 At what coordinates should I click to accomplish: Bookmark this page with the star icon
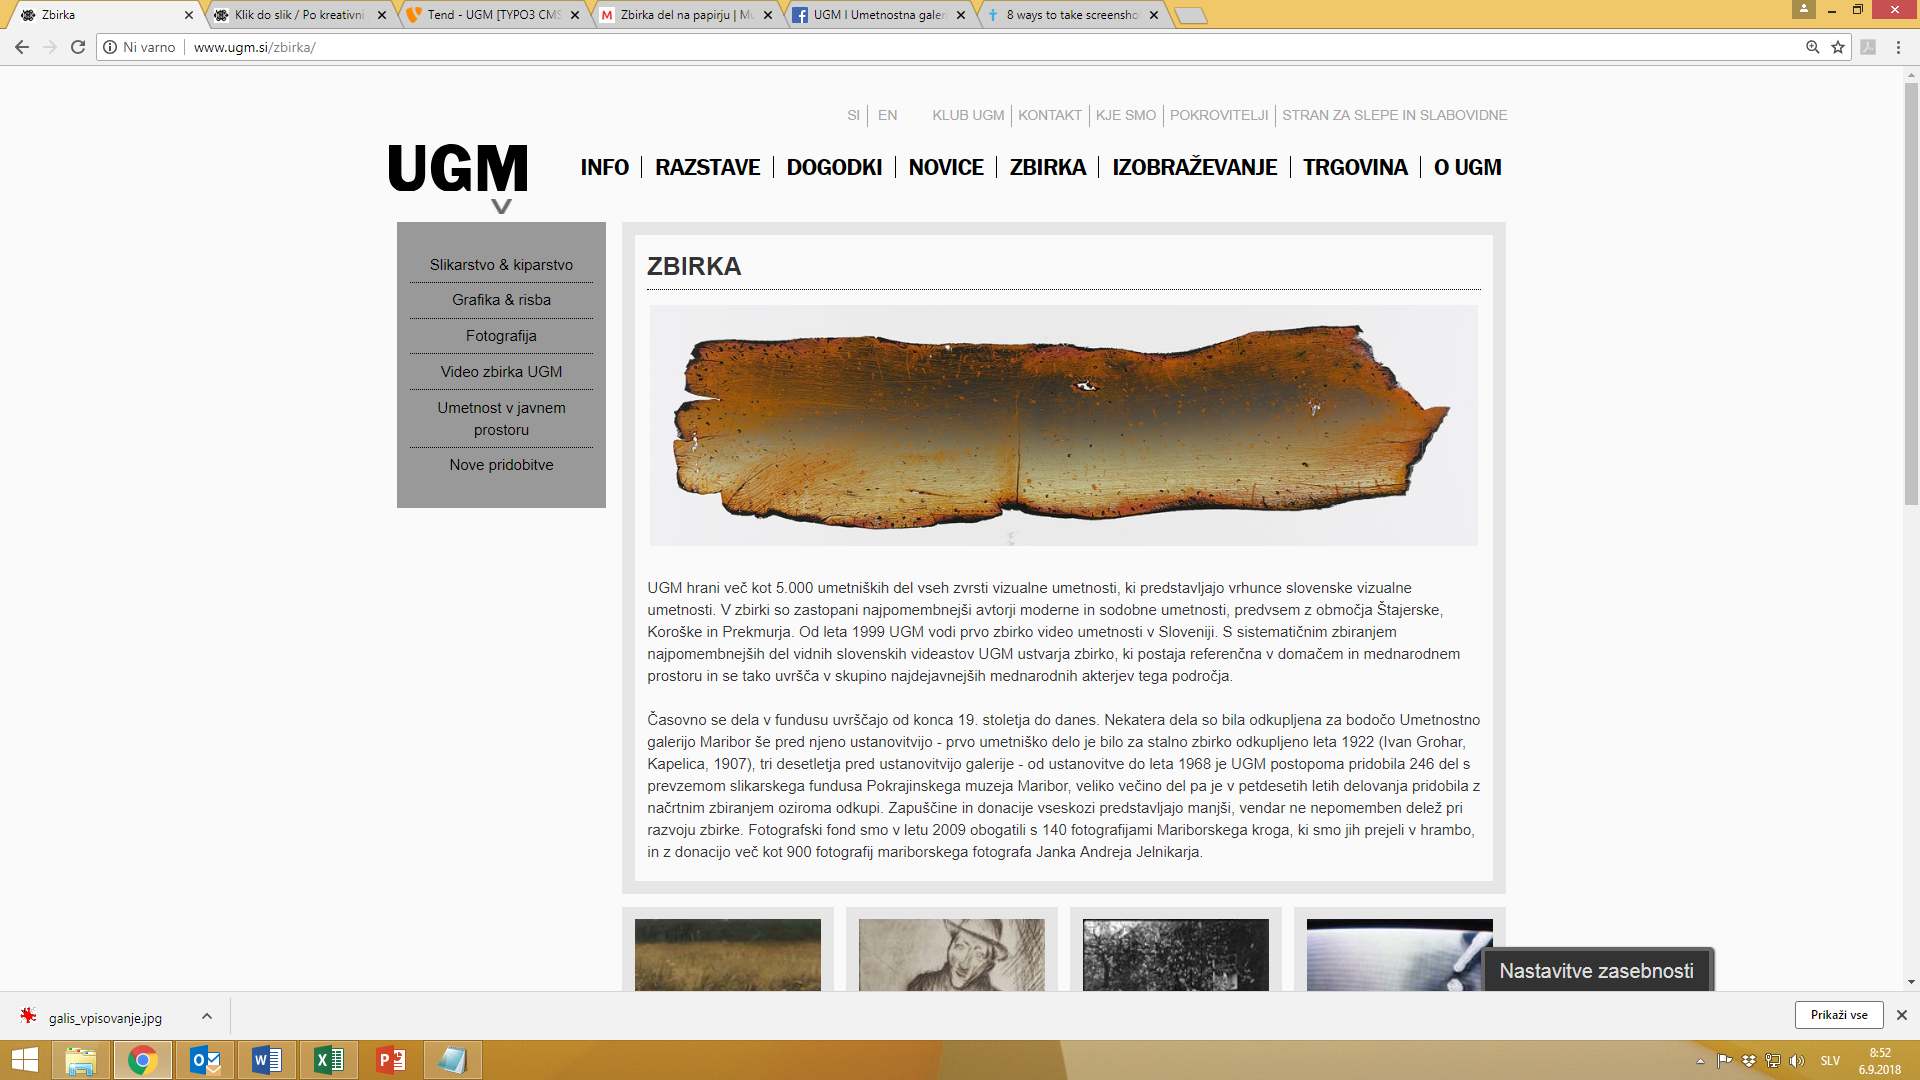click(1838, 47)
